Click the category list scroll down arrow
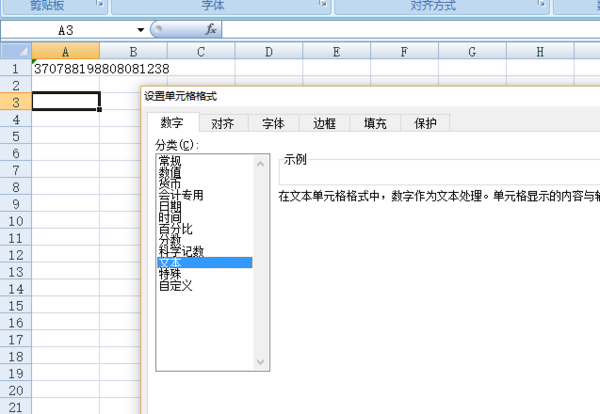This screenshot has height=414, width=600. pos(261,362)
